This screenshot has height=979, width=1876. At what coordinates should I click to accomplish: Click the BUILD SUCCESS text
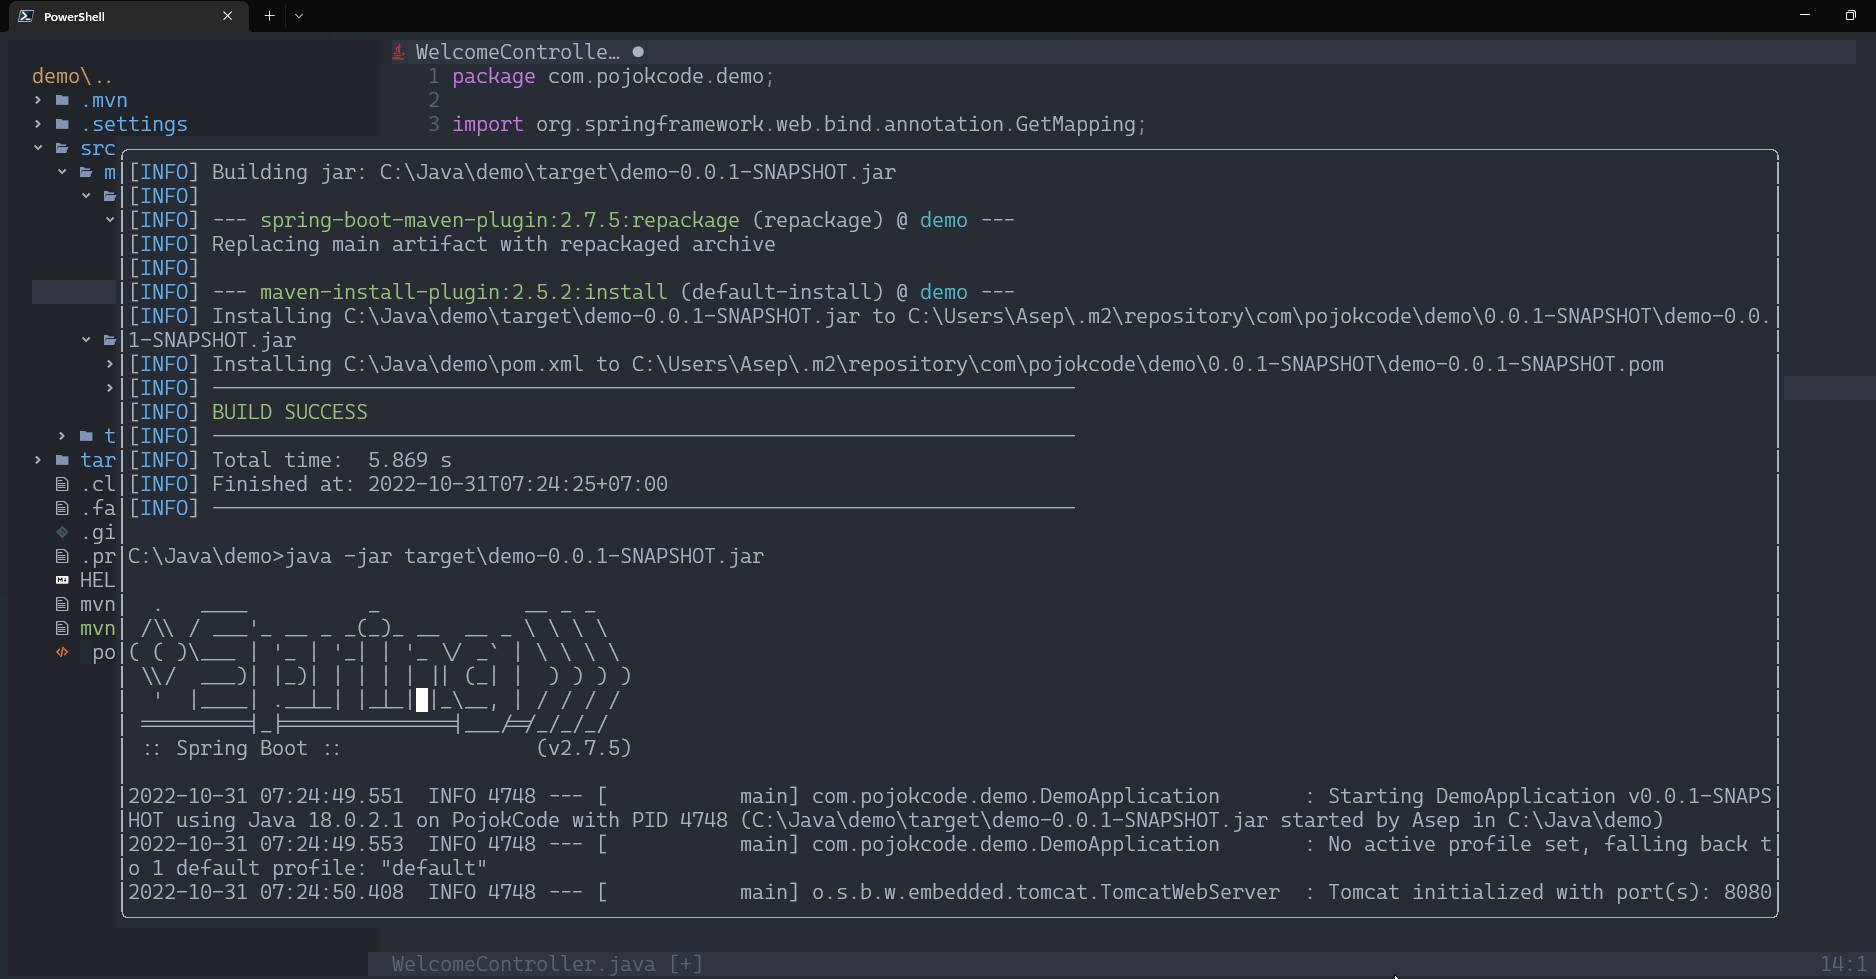point(290,412)
